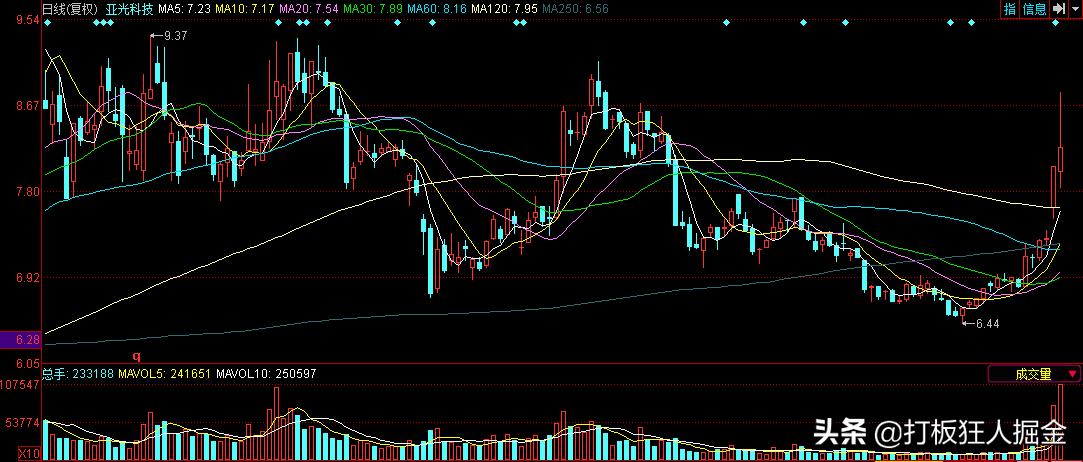Select the stock name 亚光科技

coord(130,9)
